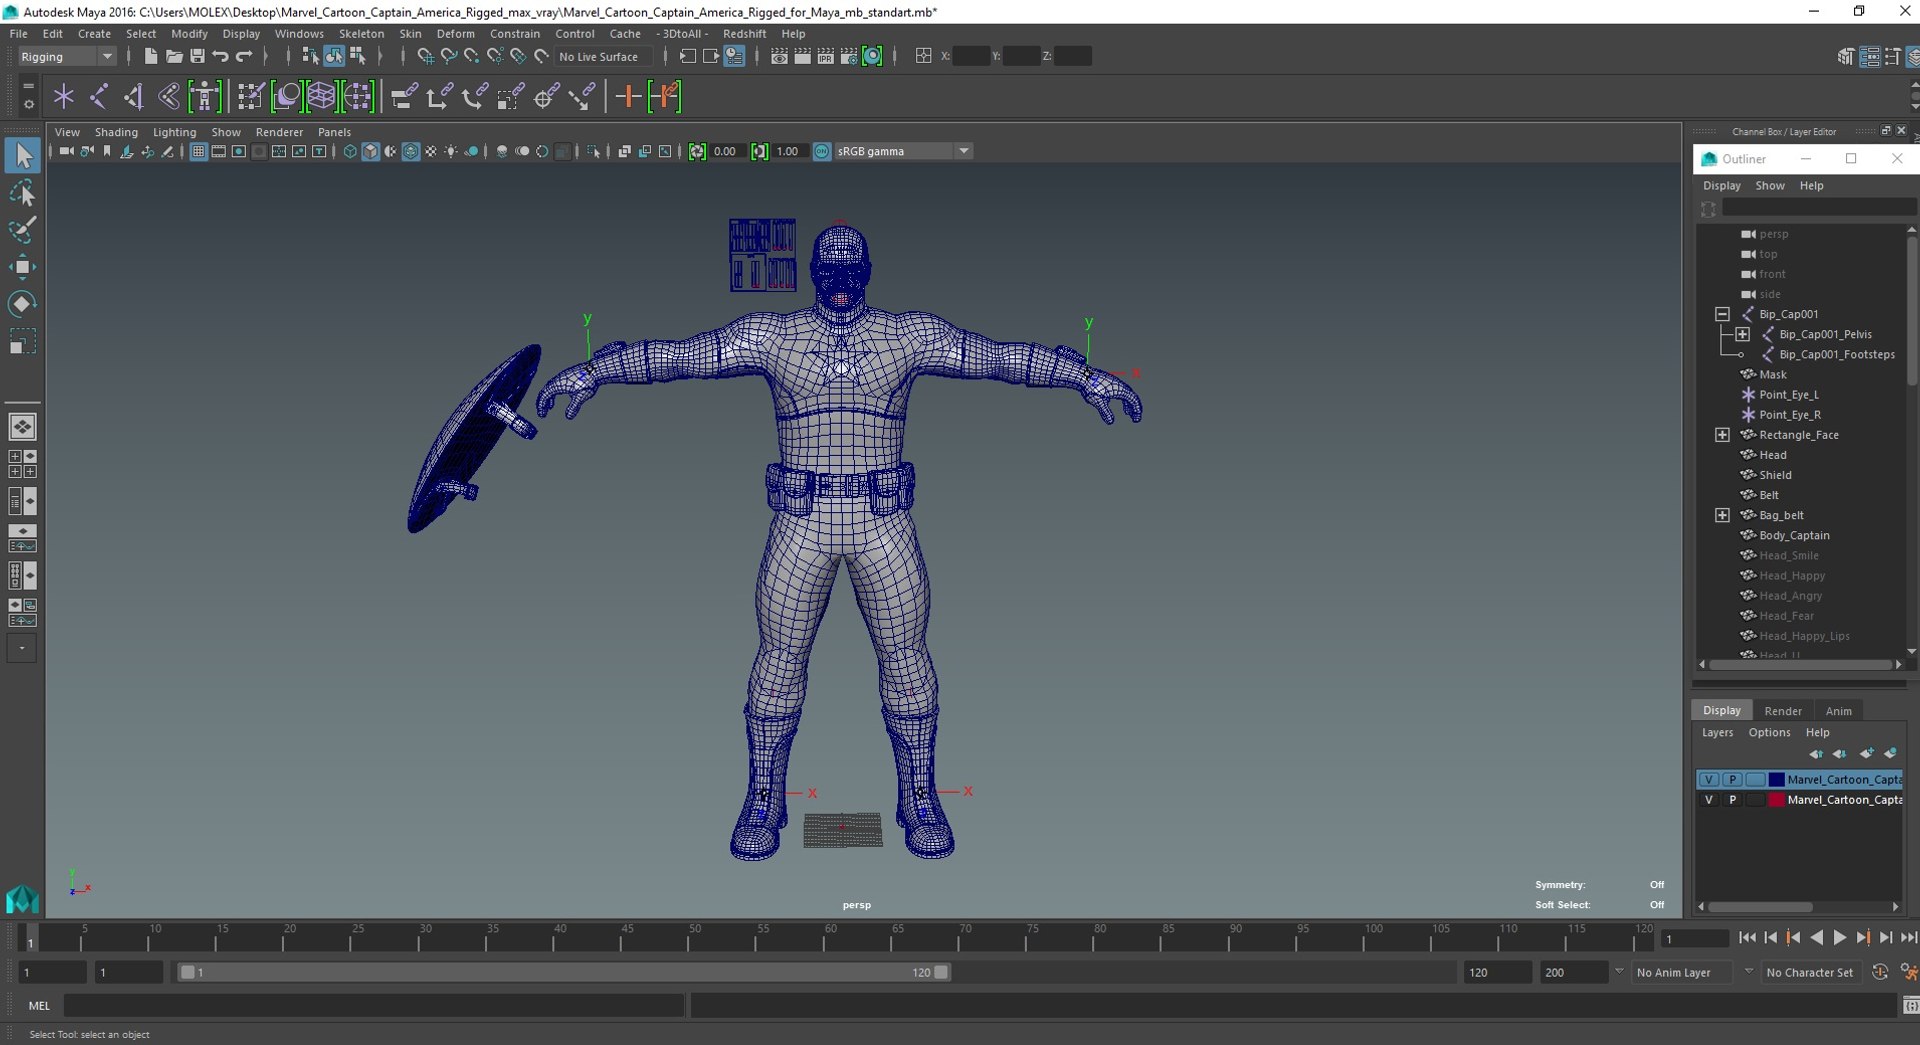Click create new layer icon in Layer Editor
The width and height of the screenshot is (1920, 1045).
1866,754
